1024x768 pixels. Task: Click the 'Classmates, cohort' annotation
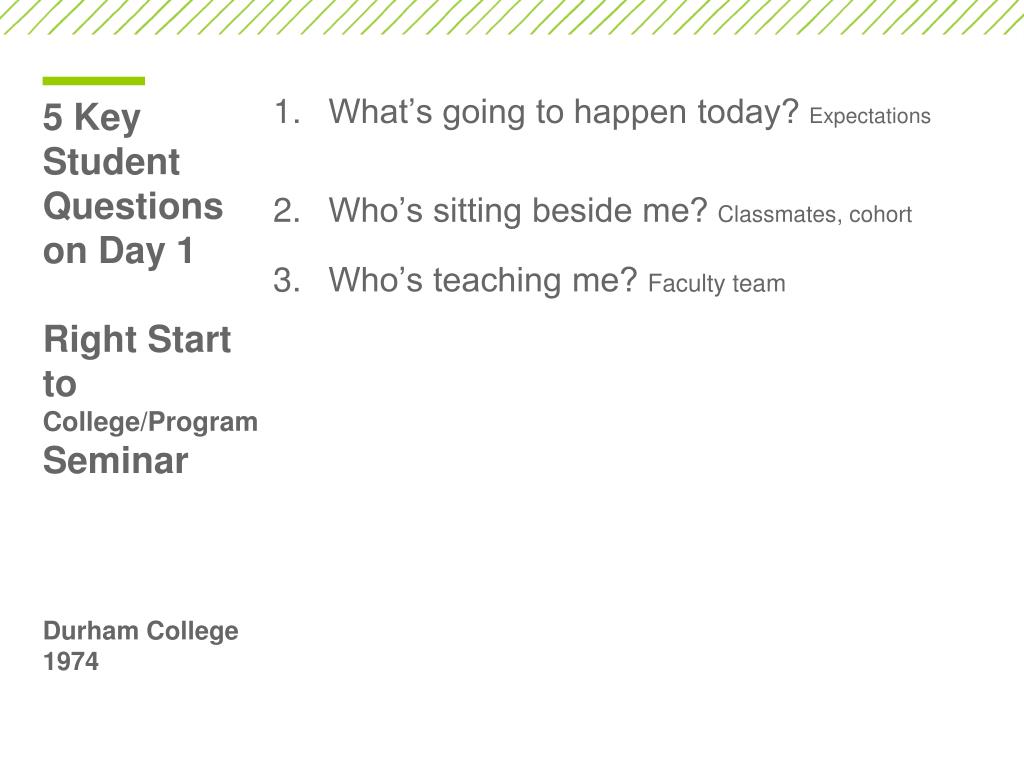coord(814,215)
